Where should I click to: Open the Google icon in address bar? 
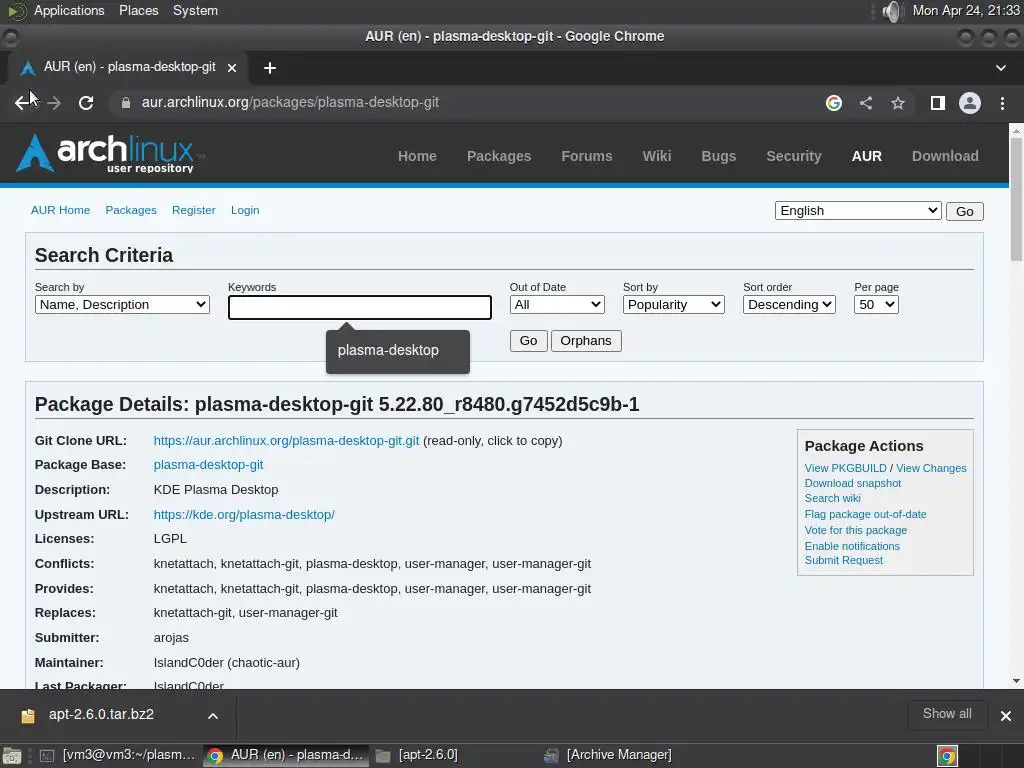pyautogui.click(x=833, y=103)
